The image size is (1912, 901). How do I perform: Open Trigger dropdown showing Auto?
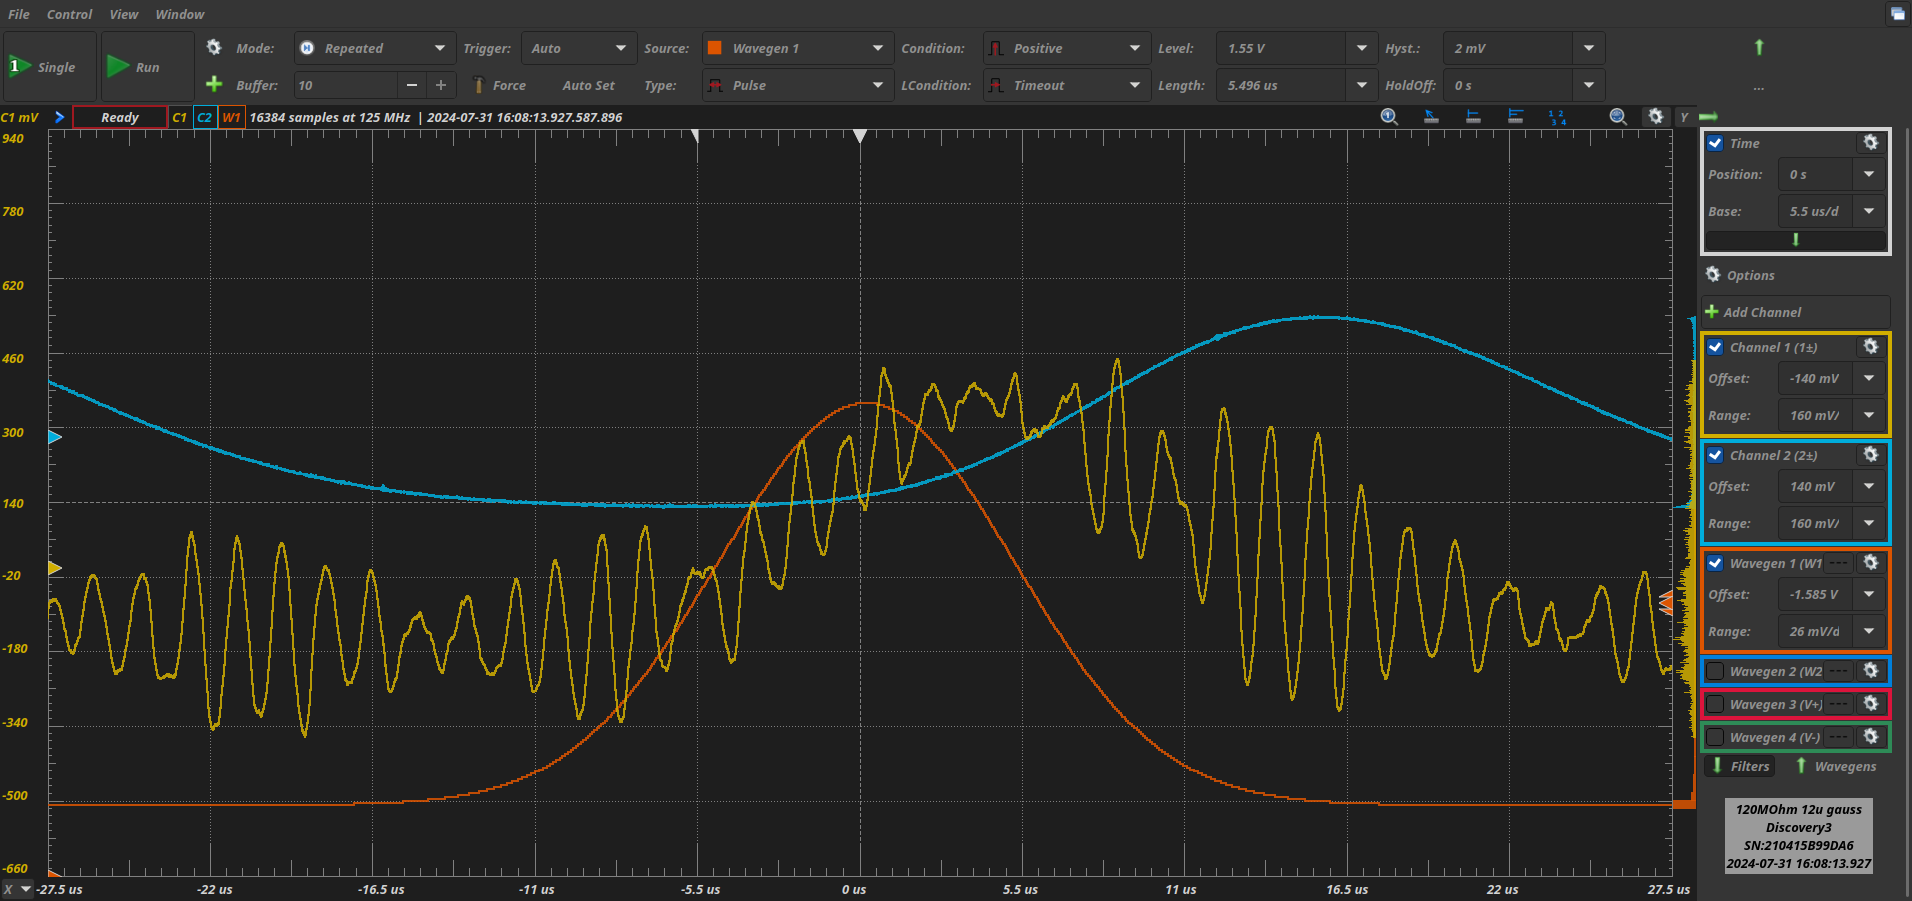click(x=579, y=48)
